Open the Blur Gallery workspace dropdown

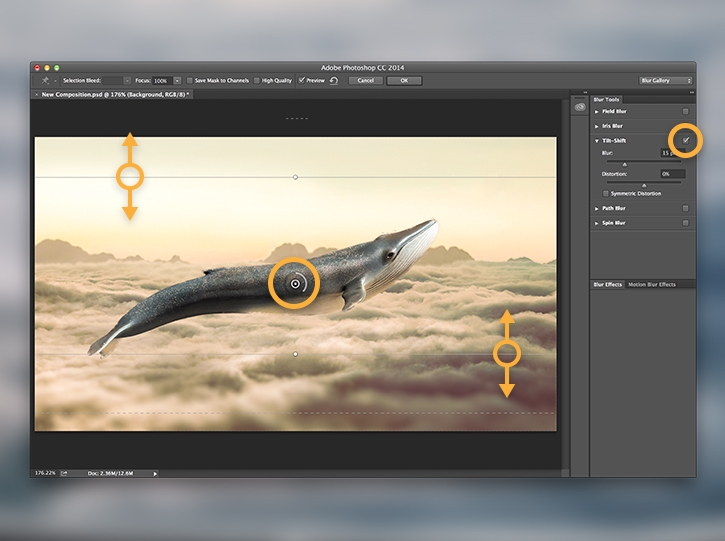(x=666, y=80)
